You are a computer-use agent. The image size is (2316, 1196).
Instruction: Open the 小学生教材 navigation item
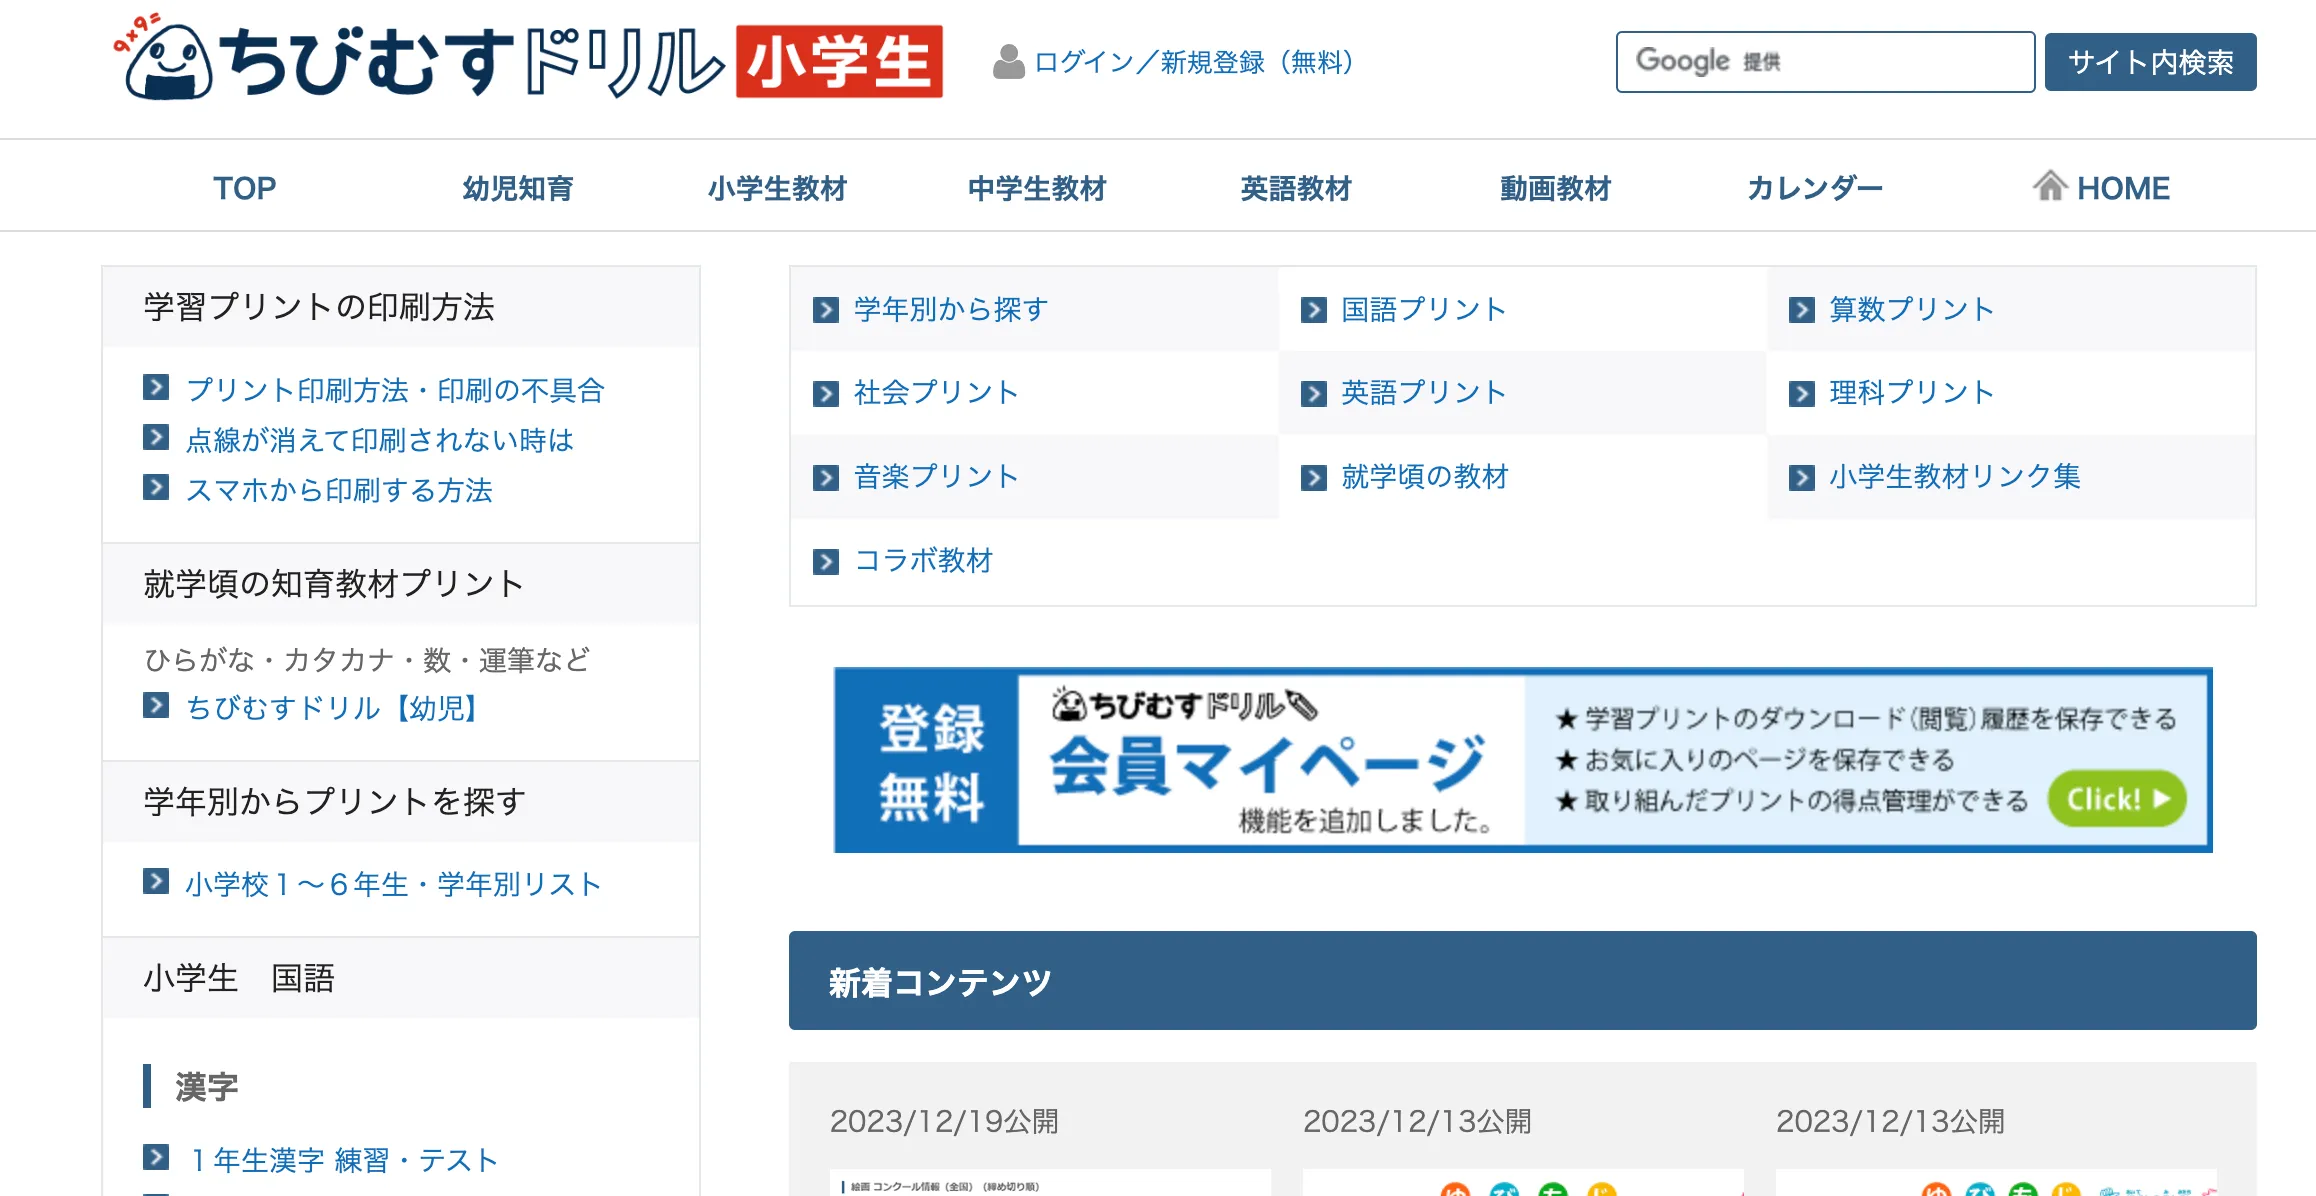[777, 188]
